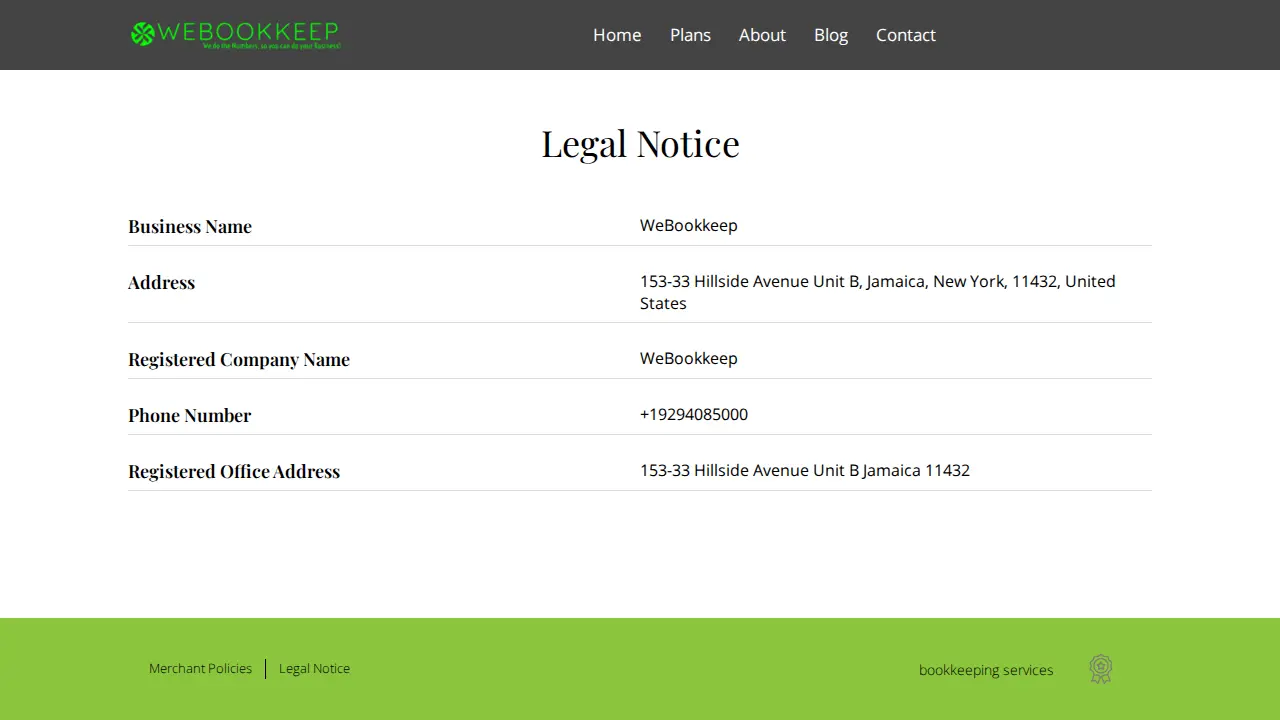Click the Business Name label
Image resolution: width=1280 pixels, height=720 pixels.
pos(190,226)
